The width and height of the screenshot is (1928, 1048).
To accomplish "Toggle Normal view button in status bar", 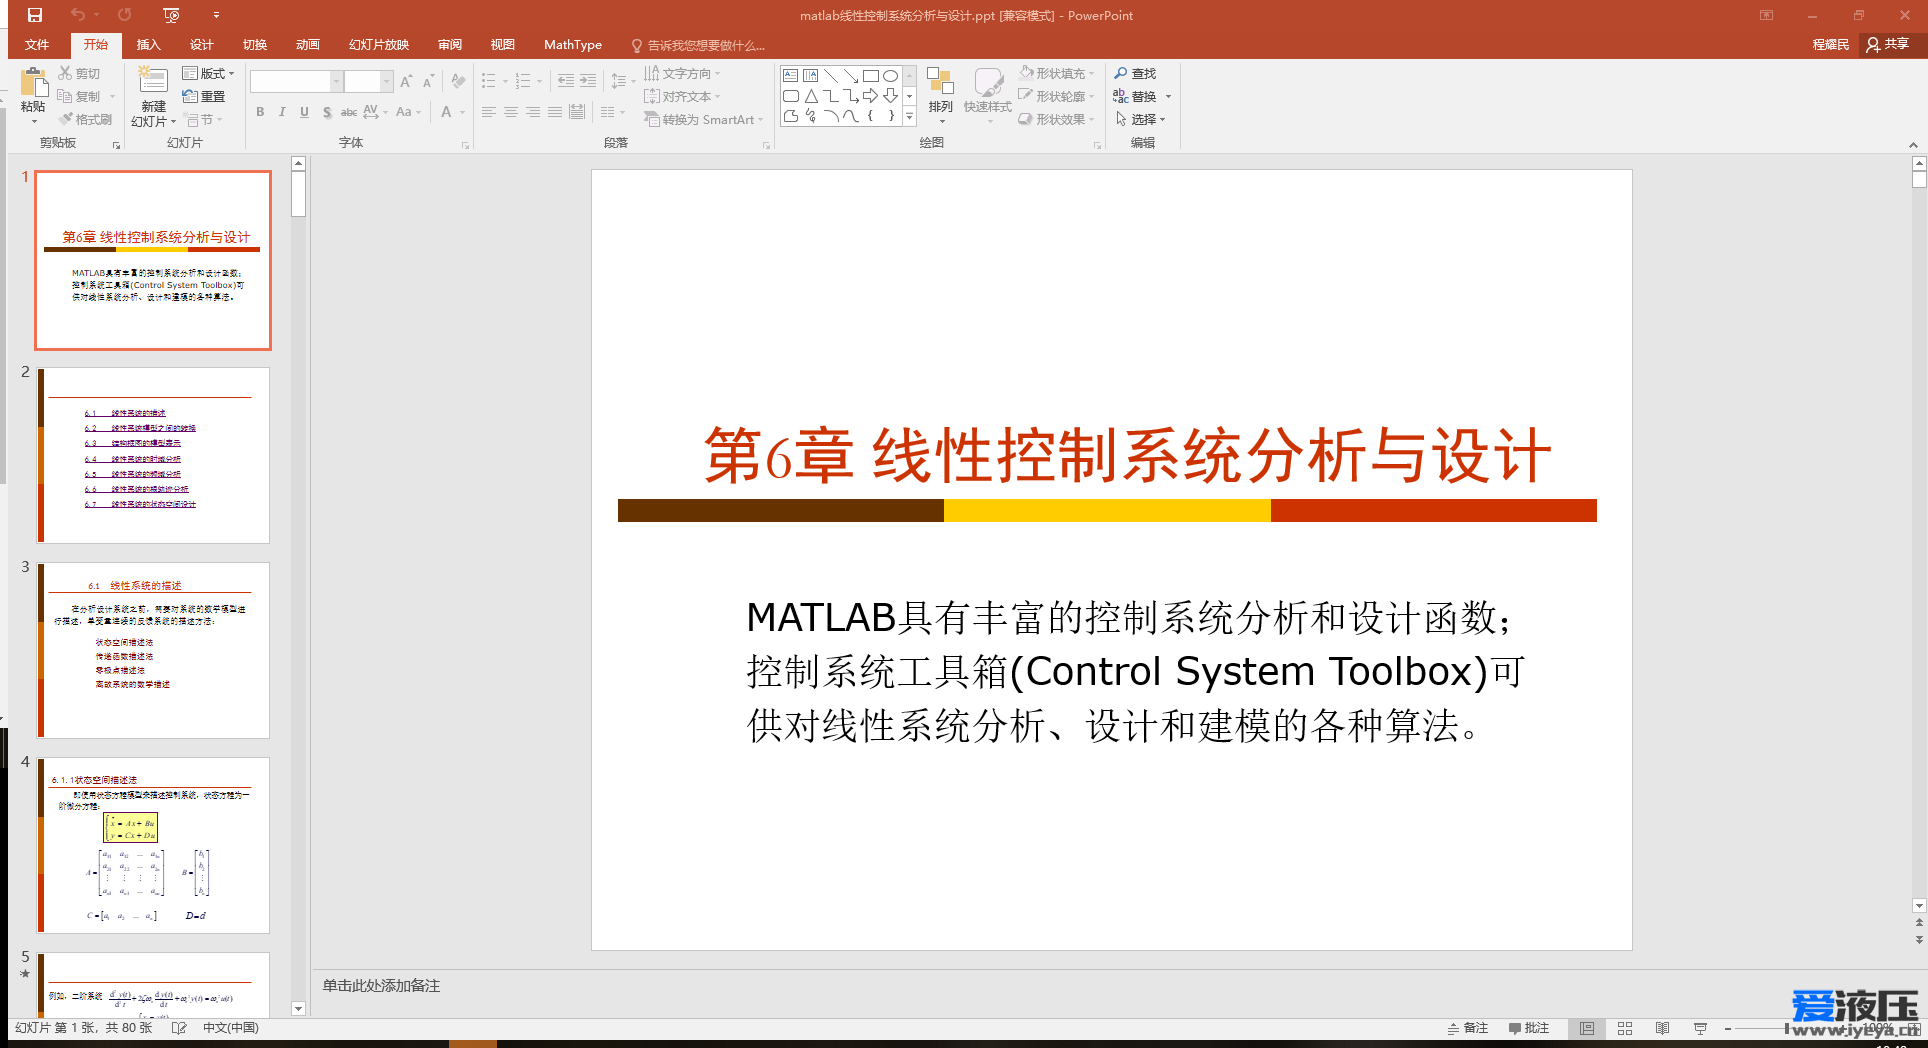I will [x=1587, y=1028].
